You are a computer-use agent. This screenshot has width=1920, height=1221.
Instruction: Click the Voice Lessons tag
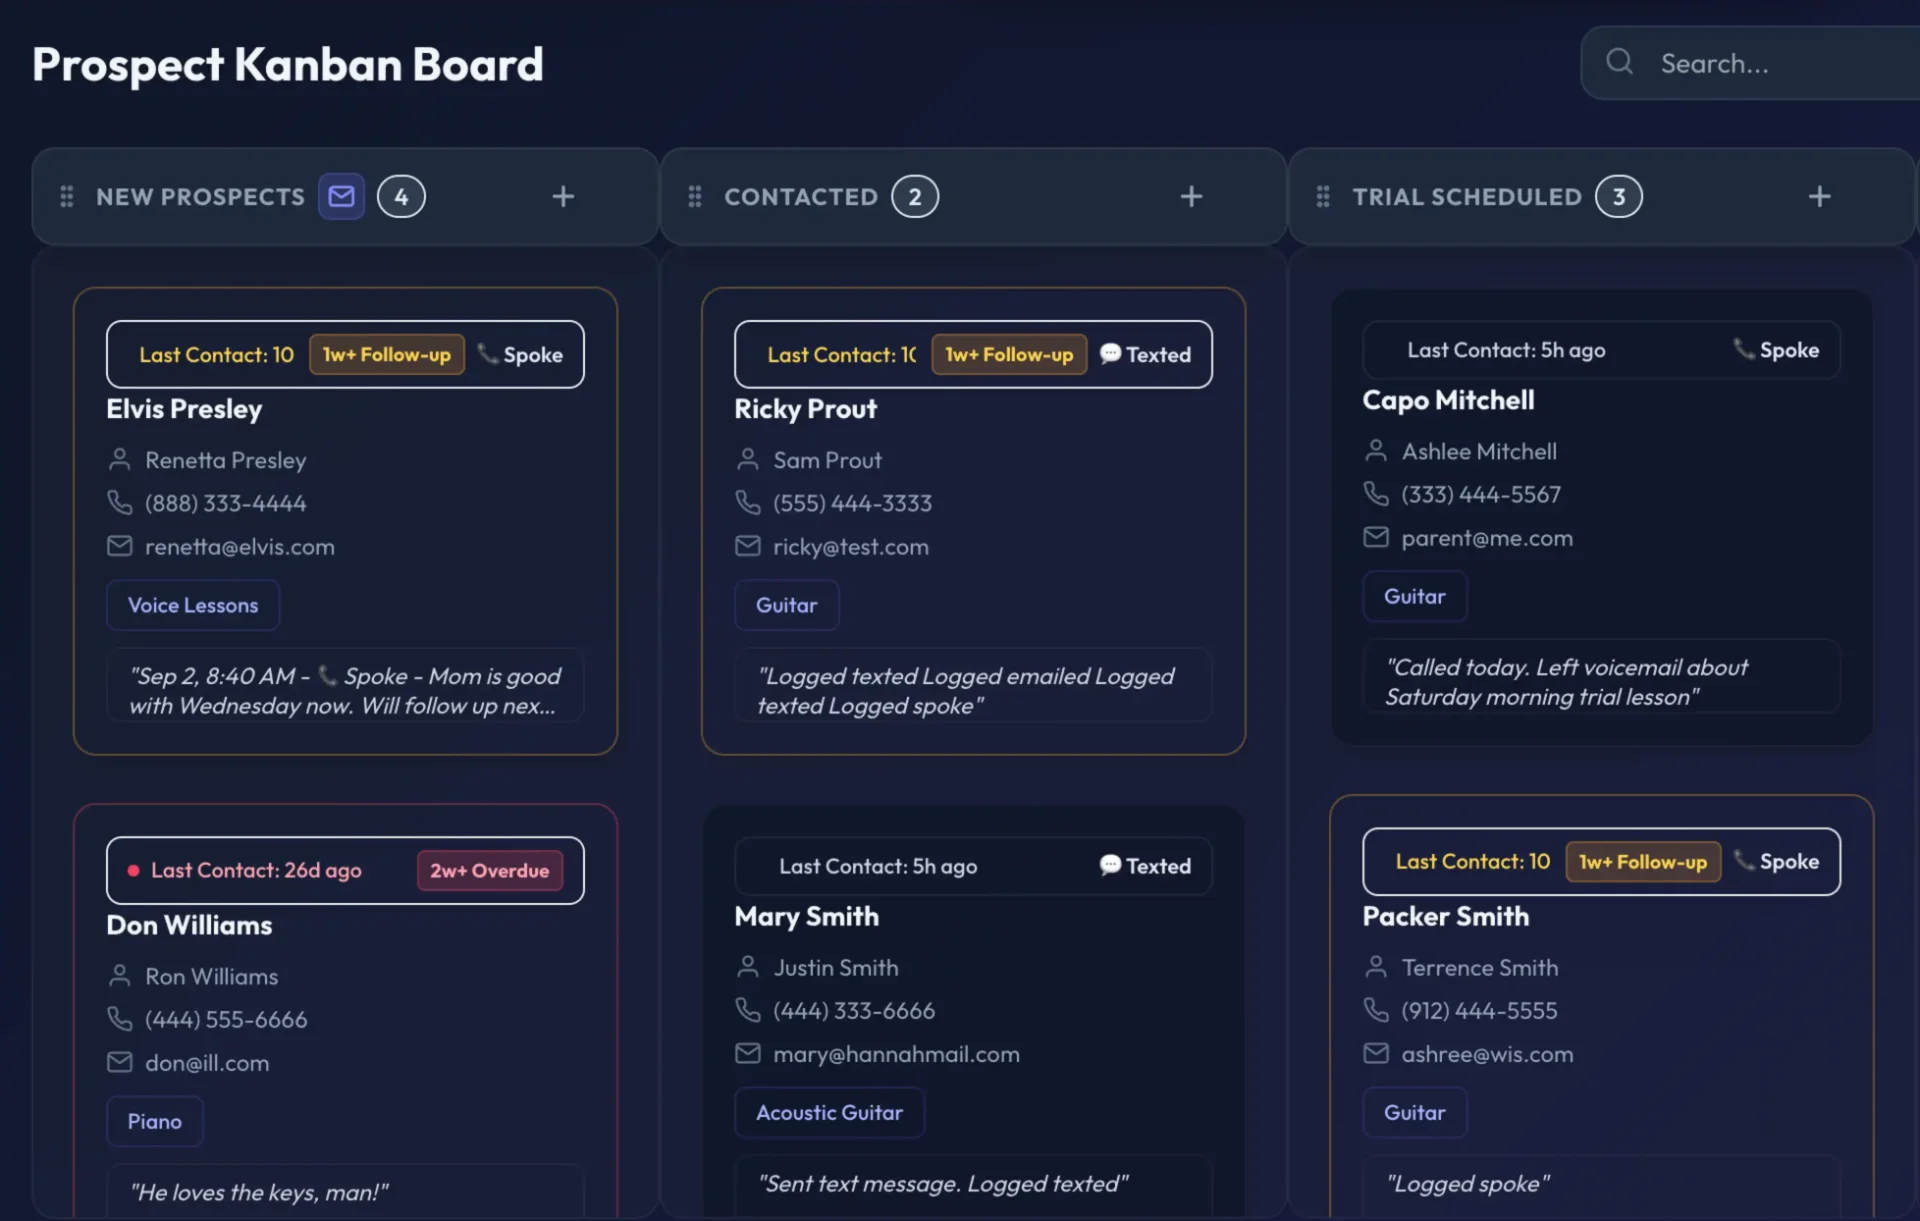(193, 605)
